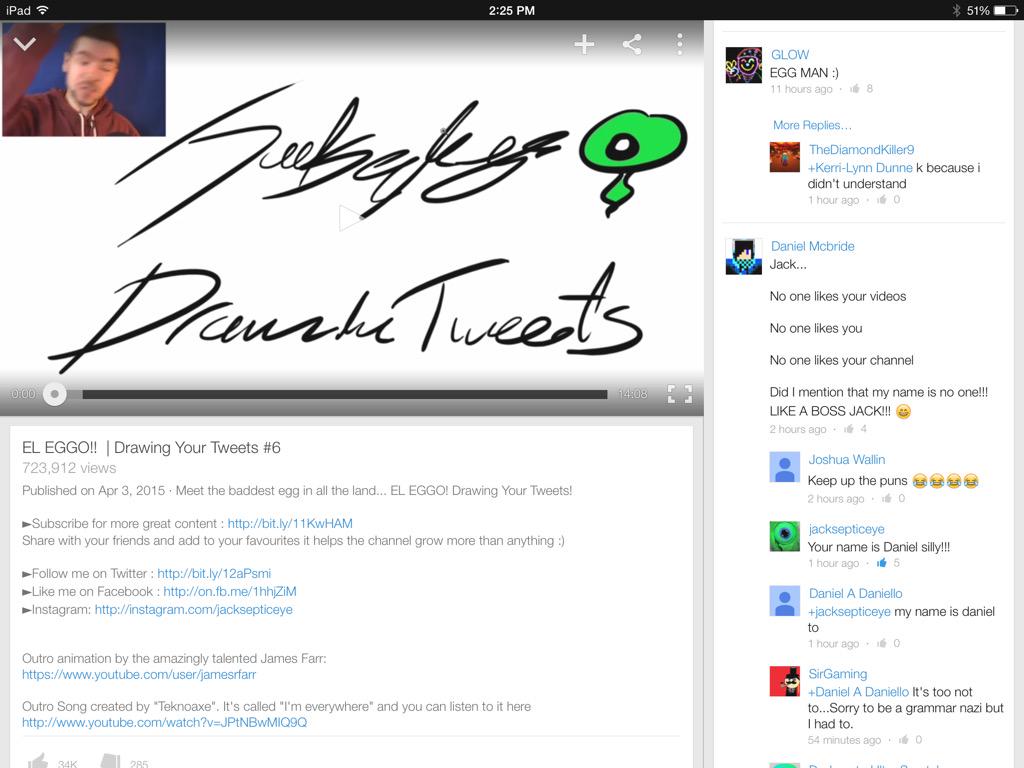Click the video scrubber knob at 0:00
The image size is (1024, 768).
point(54,394)
